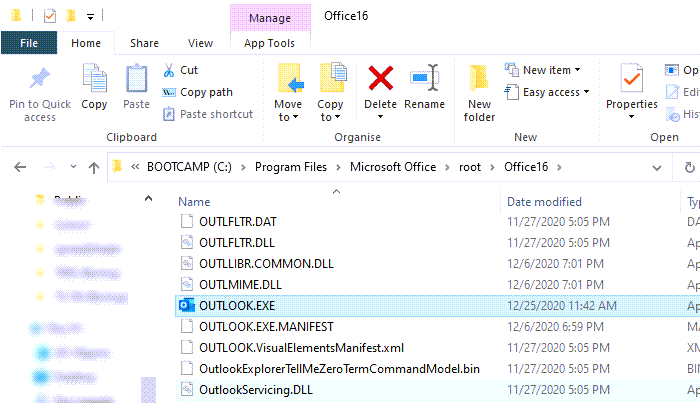Image resolution: width=700 pixels, height=403 pixels.
Task: Click root in the breadcrumb path
Action: pyautogui.click(x=470, y=167)
